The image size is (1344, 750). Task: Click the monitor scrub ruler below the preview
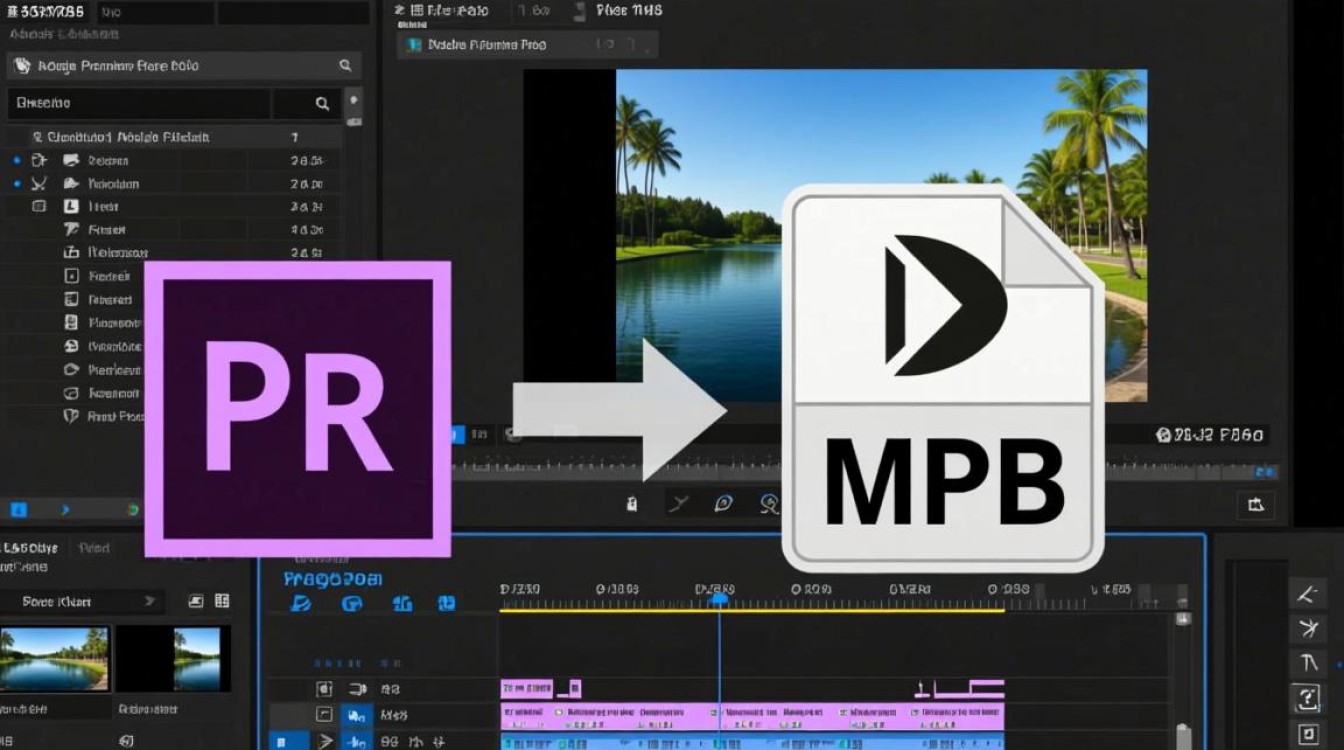(864, 468)
